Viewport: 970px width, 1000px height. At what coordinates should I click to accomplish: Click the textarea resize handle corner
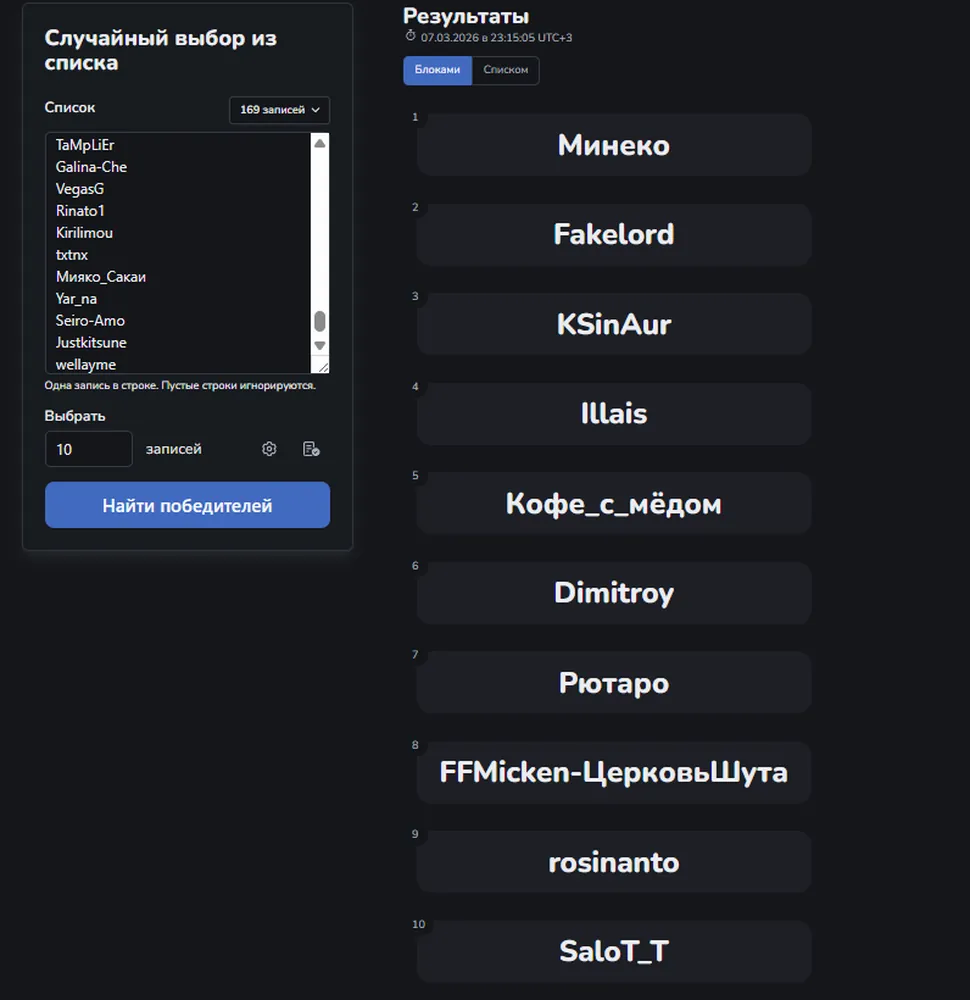coord(323,367)
